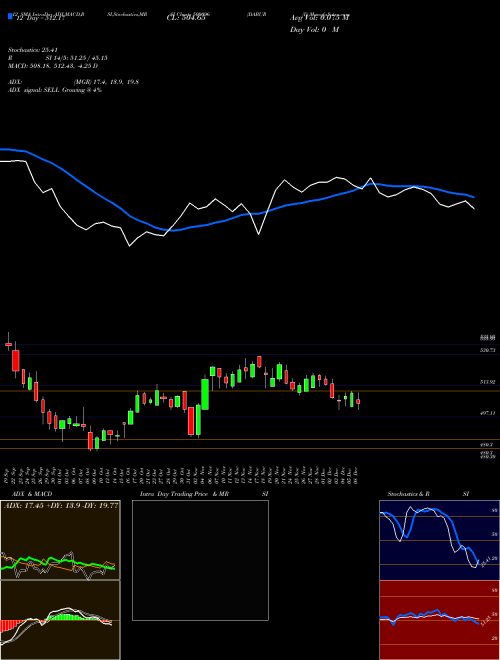Click the 'Stochastics & R' panel heading
Viewport: 500px width, 660px height.
(x=408, y=494)
